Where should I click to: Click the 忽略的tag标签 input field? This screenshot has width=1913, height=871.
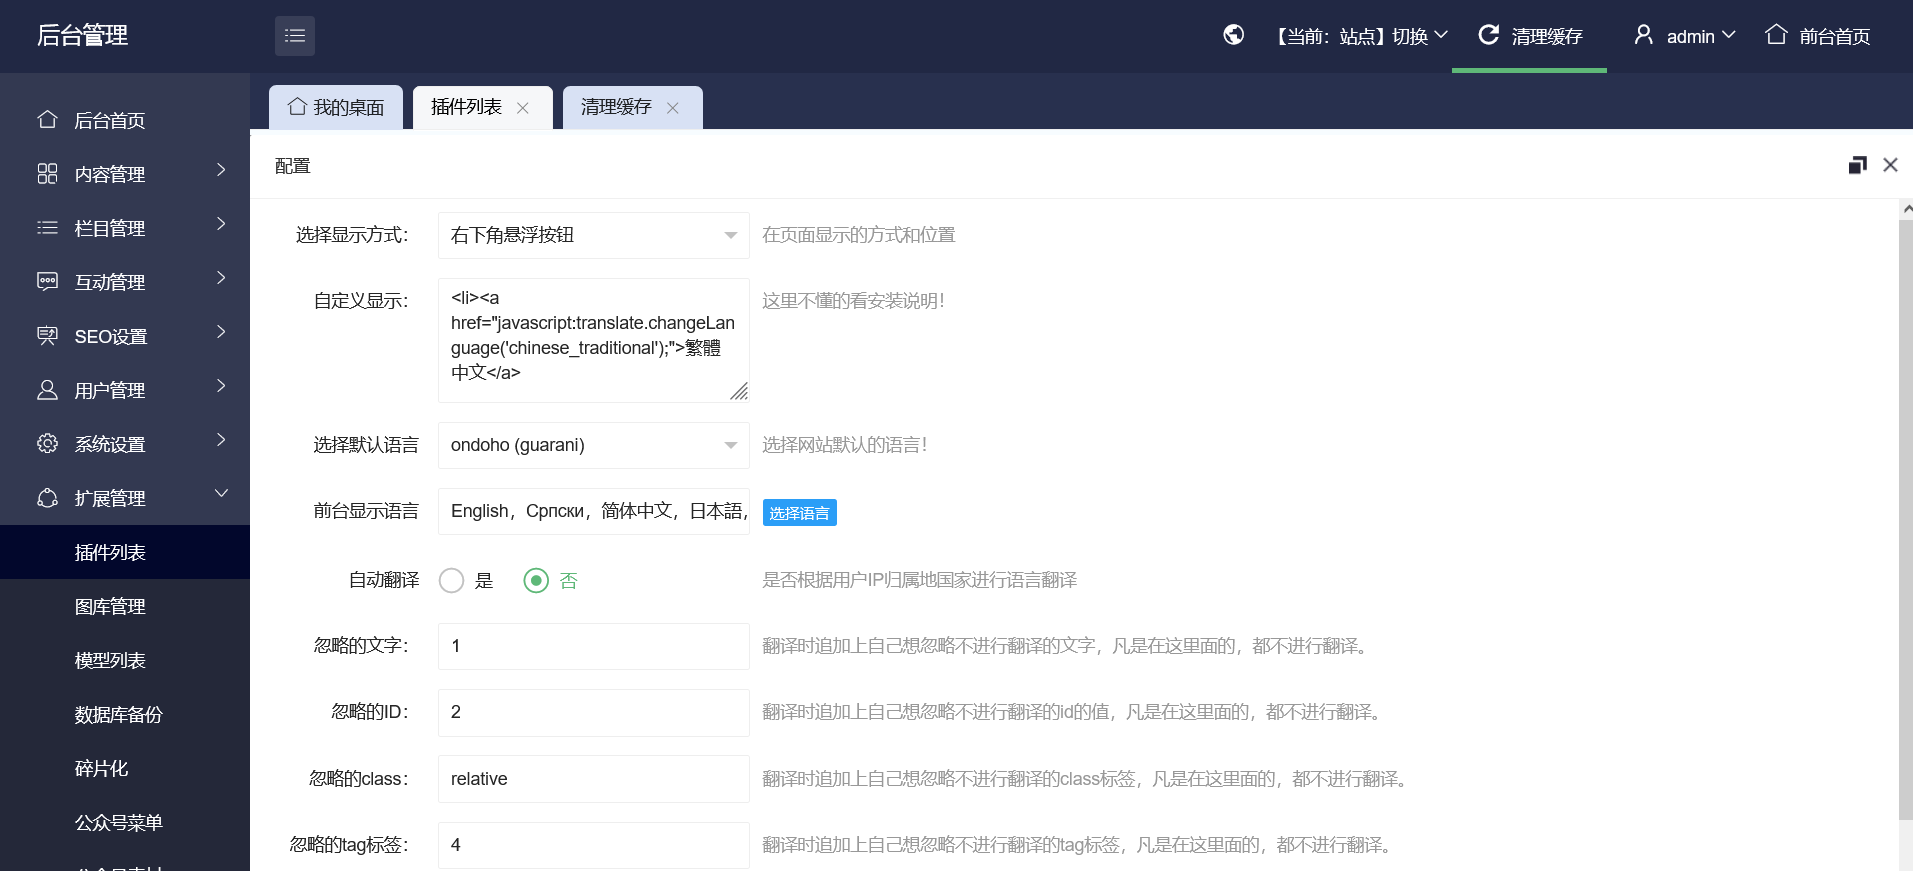coord(594,845)
